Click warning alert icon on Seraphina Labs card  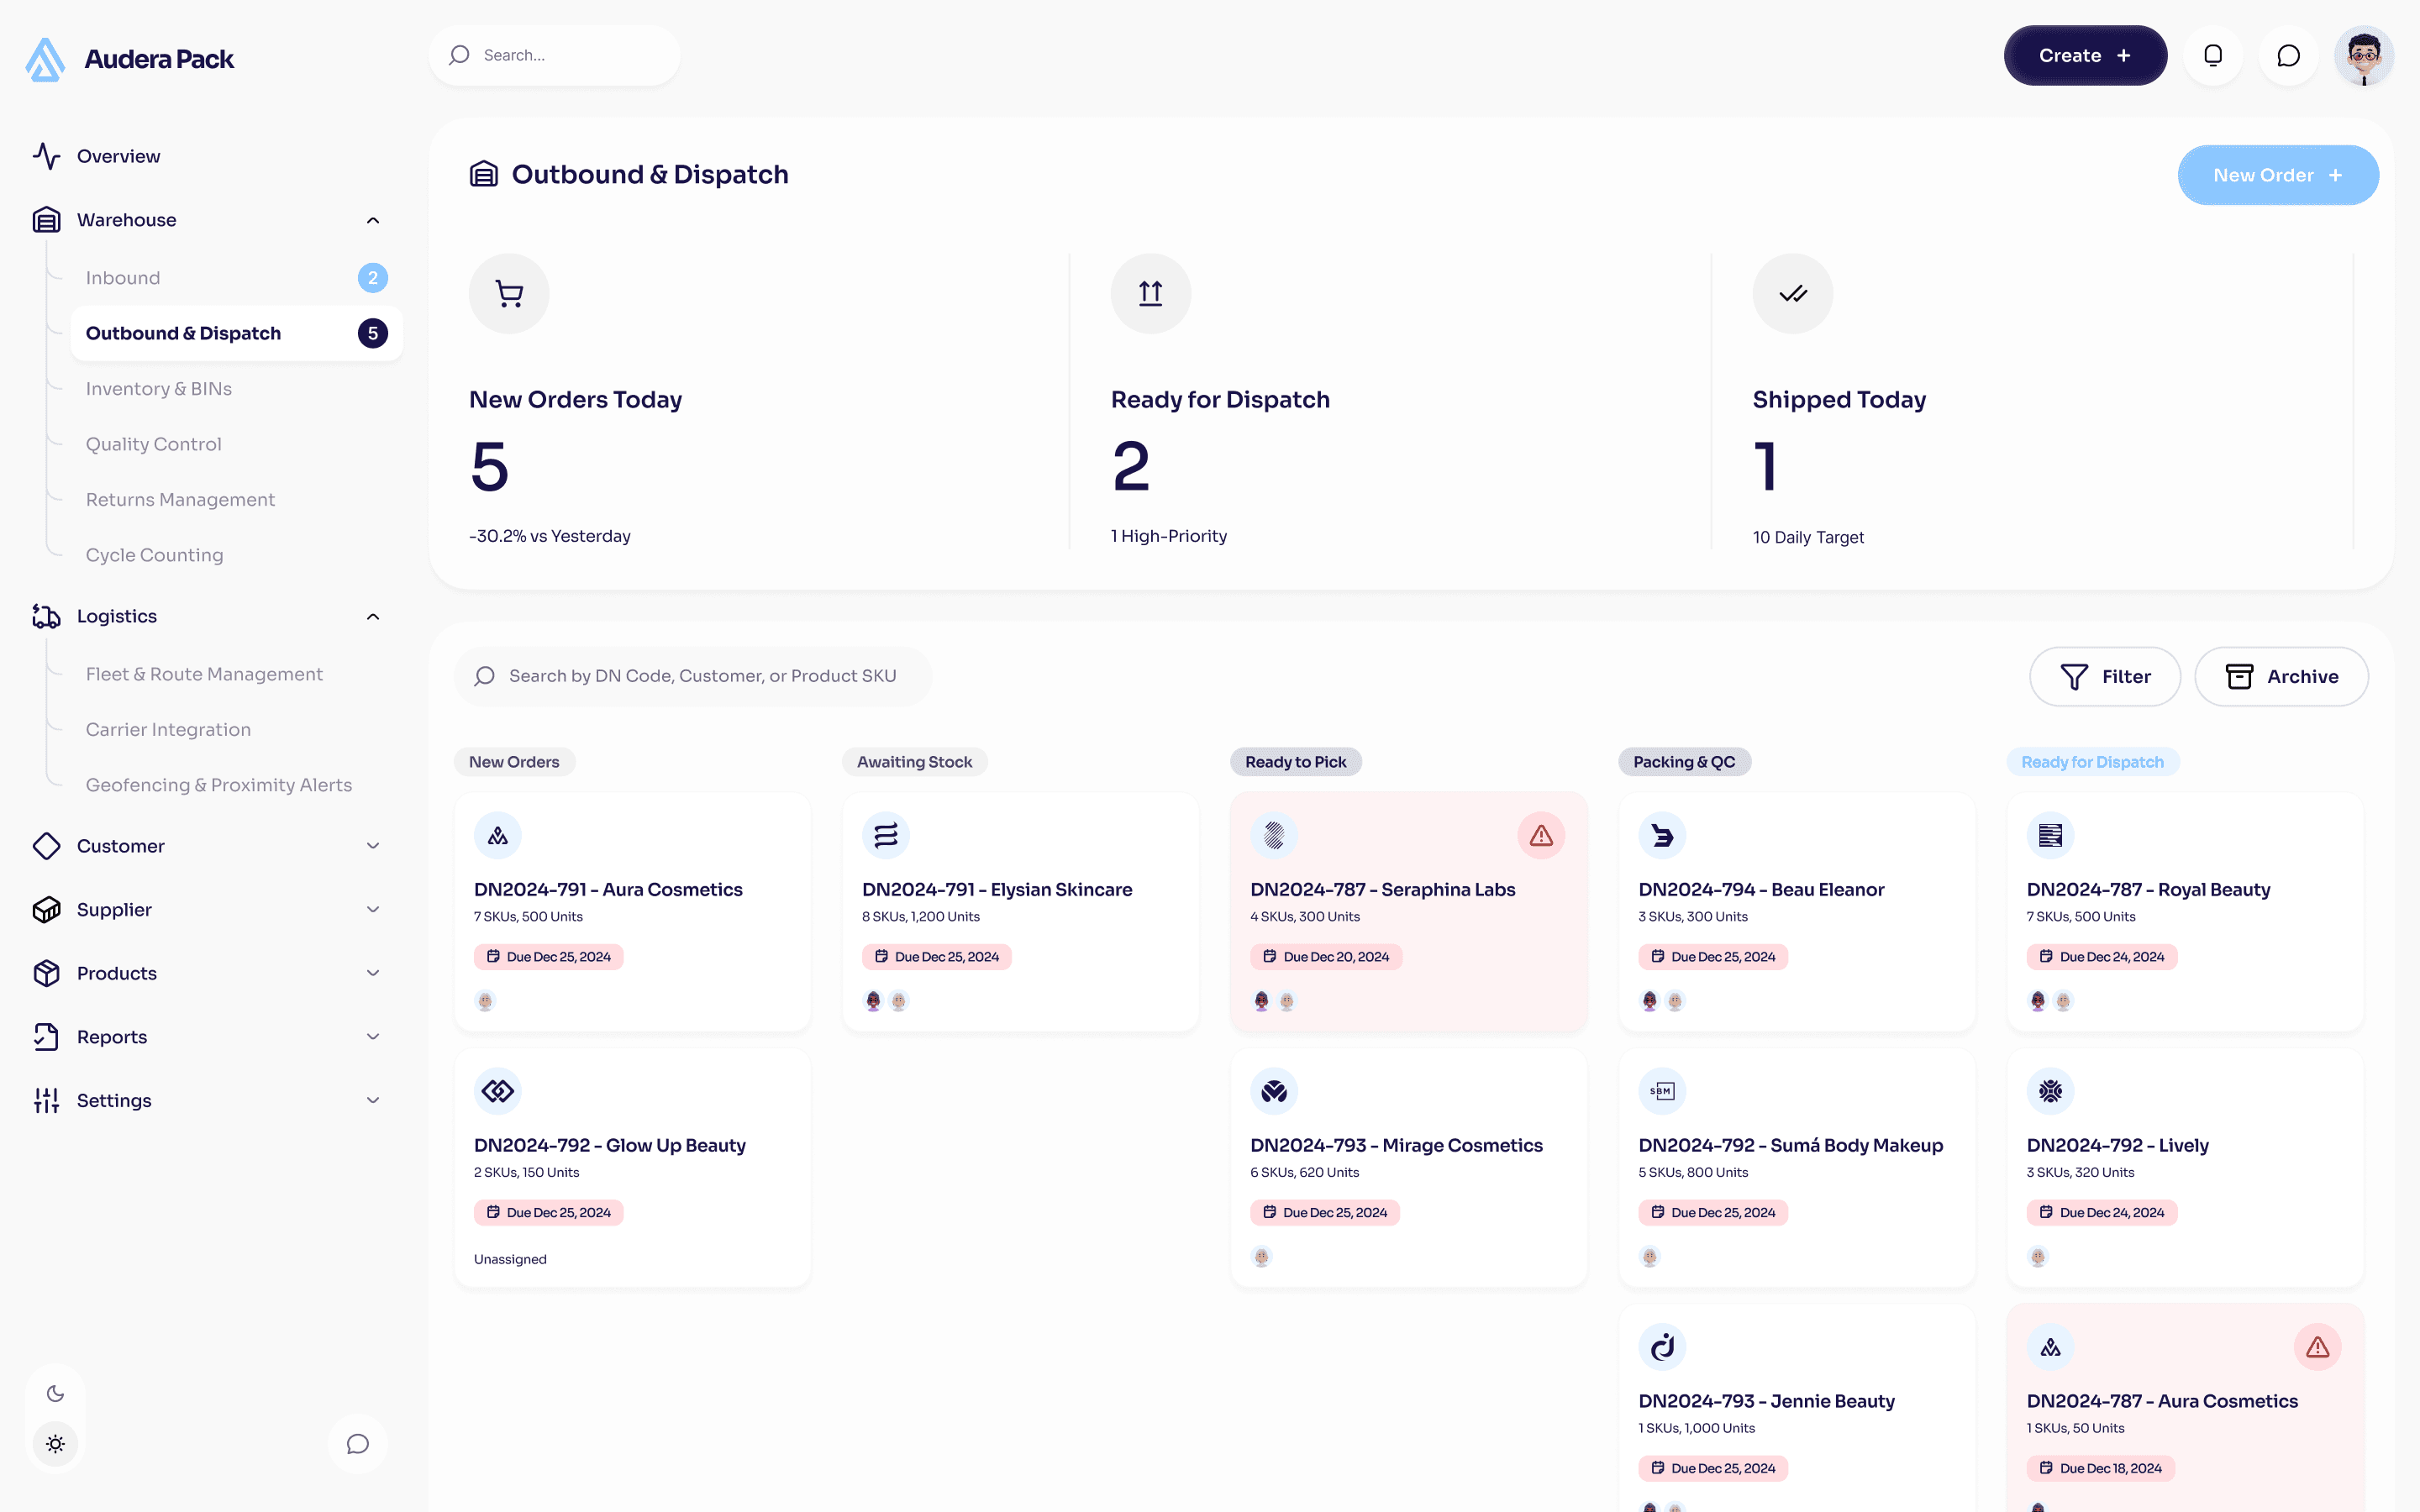click(x=1541, y=835)
